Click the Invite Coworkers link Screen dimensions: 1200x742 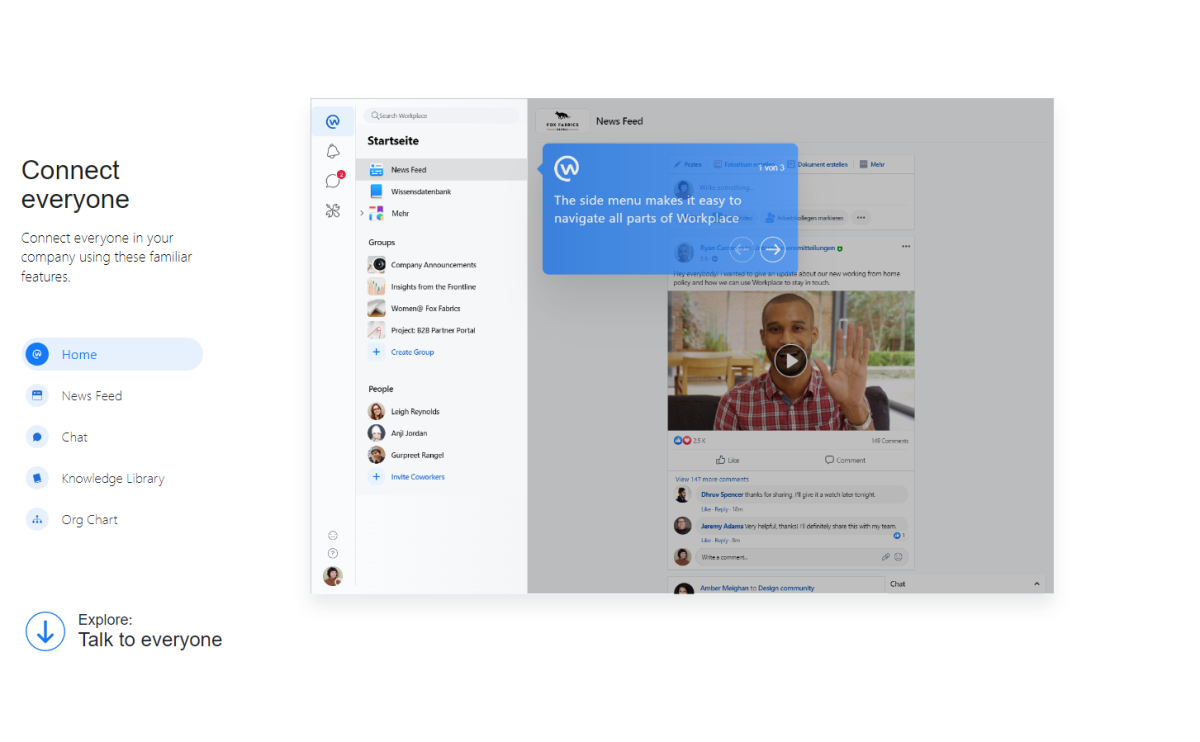pyautogui.click(x=418, y=477)
